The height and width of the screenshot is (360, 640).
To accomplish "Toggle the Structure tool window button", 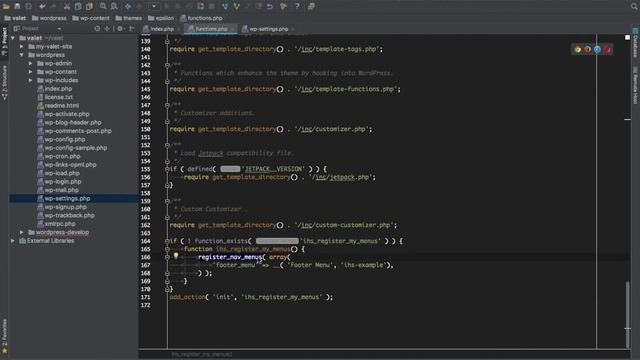I will click(x=4, y=82).
